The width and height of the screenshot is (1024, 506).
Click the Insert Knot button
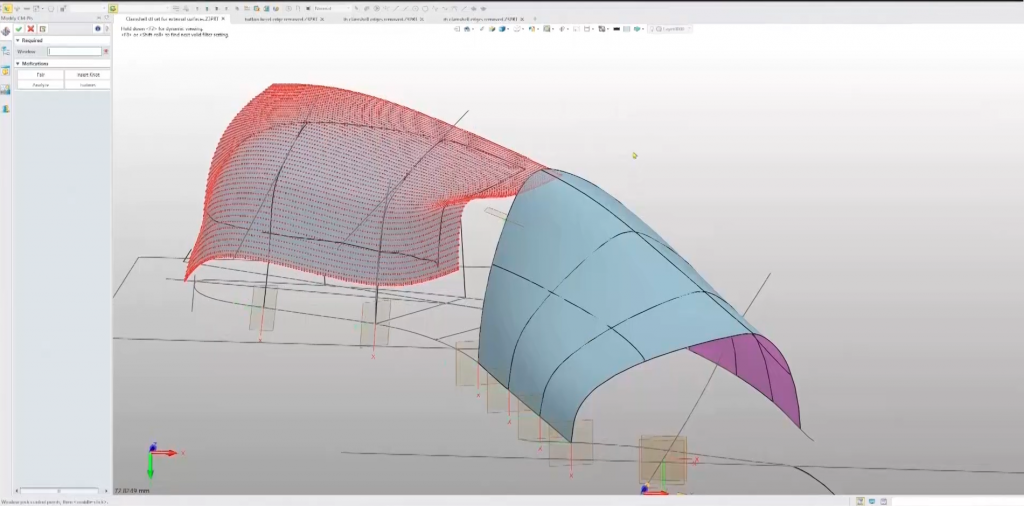pyautogui.click(x=87, y=75)
